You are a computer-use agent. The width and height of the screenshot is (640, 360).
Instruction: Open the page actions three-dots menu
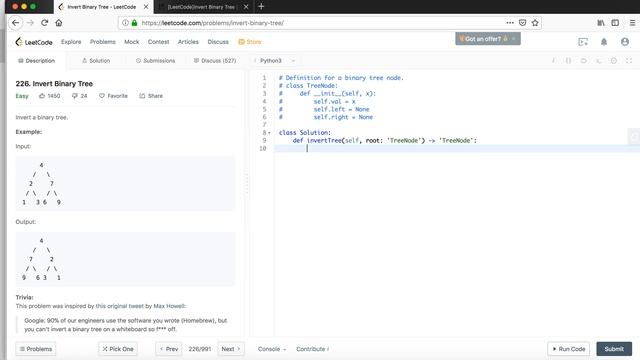tap(510, 23)
